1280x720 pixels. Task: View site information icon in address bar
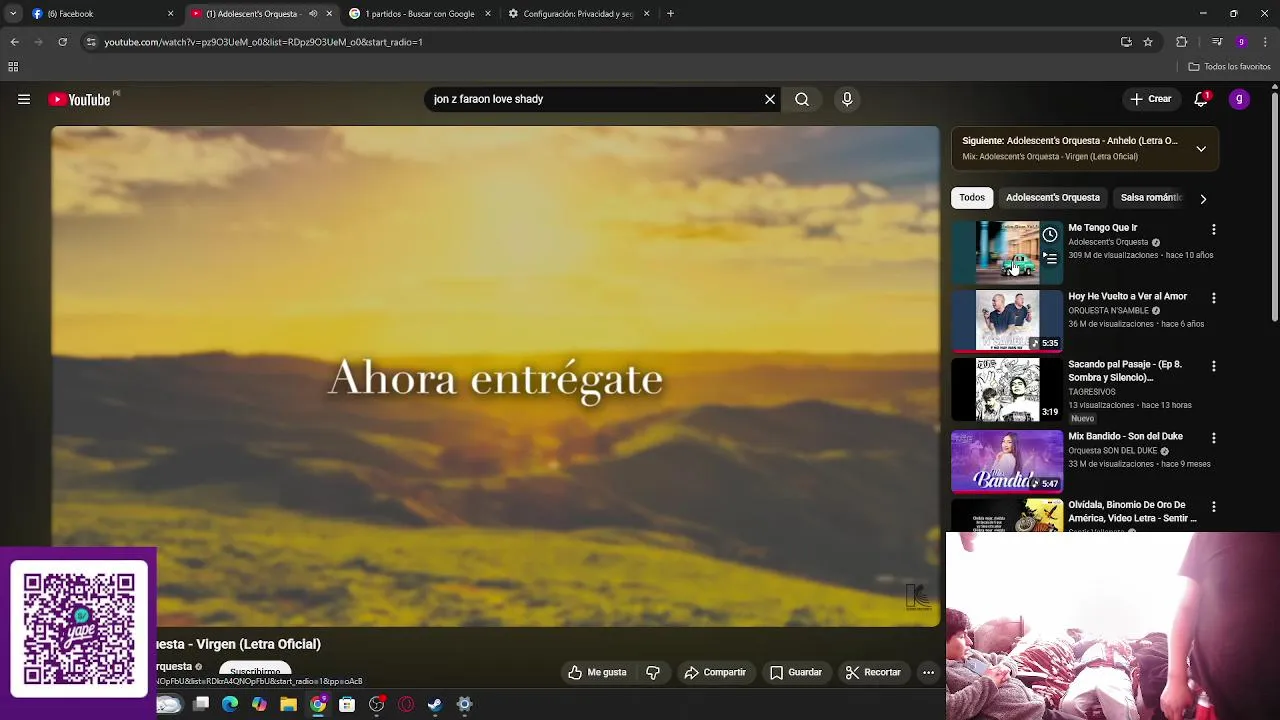(91, 42)
